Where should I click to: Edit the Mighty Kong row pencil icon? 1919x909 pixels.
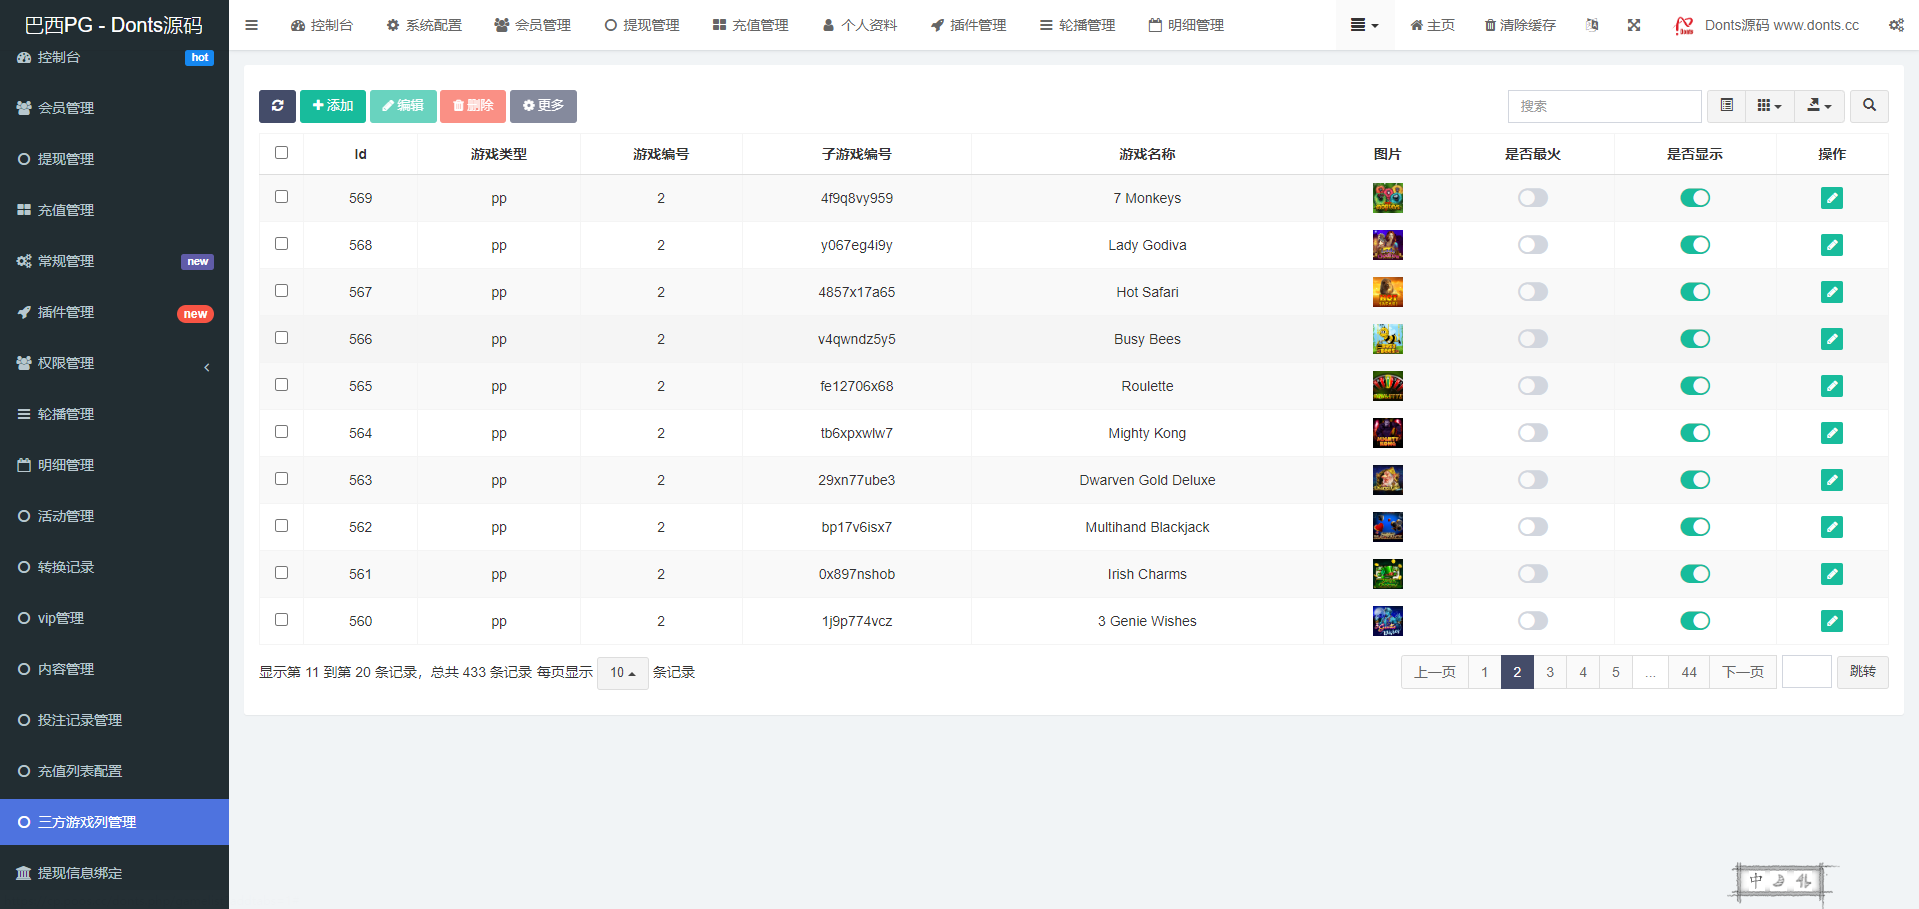1832,433
